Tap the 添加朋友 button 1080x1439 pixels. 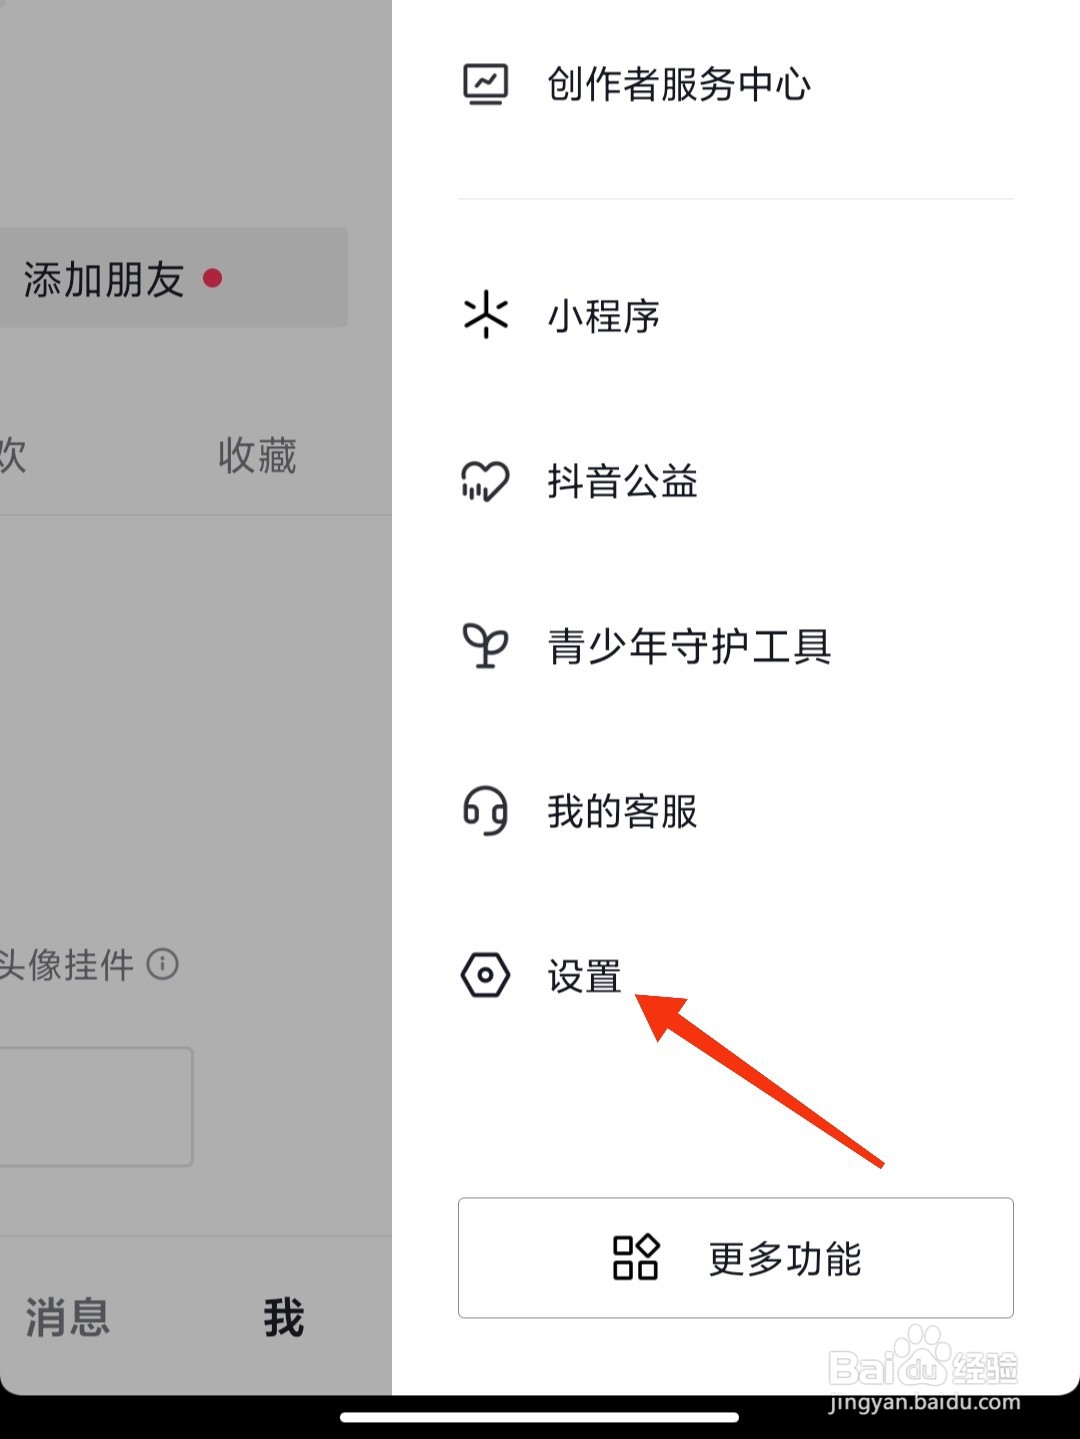(172, 278)
